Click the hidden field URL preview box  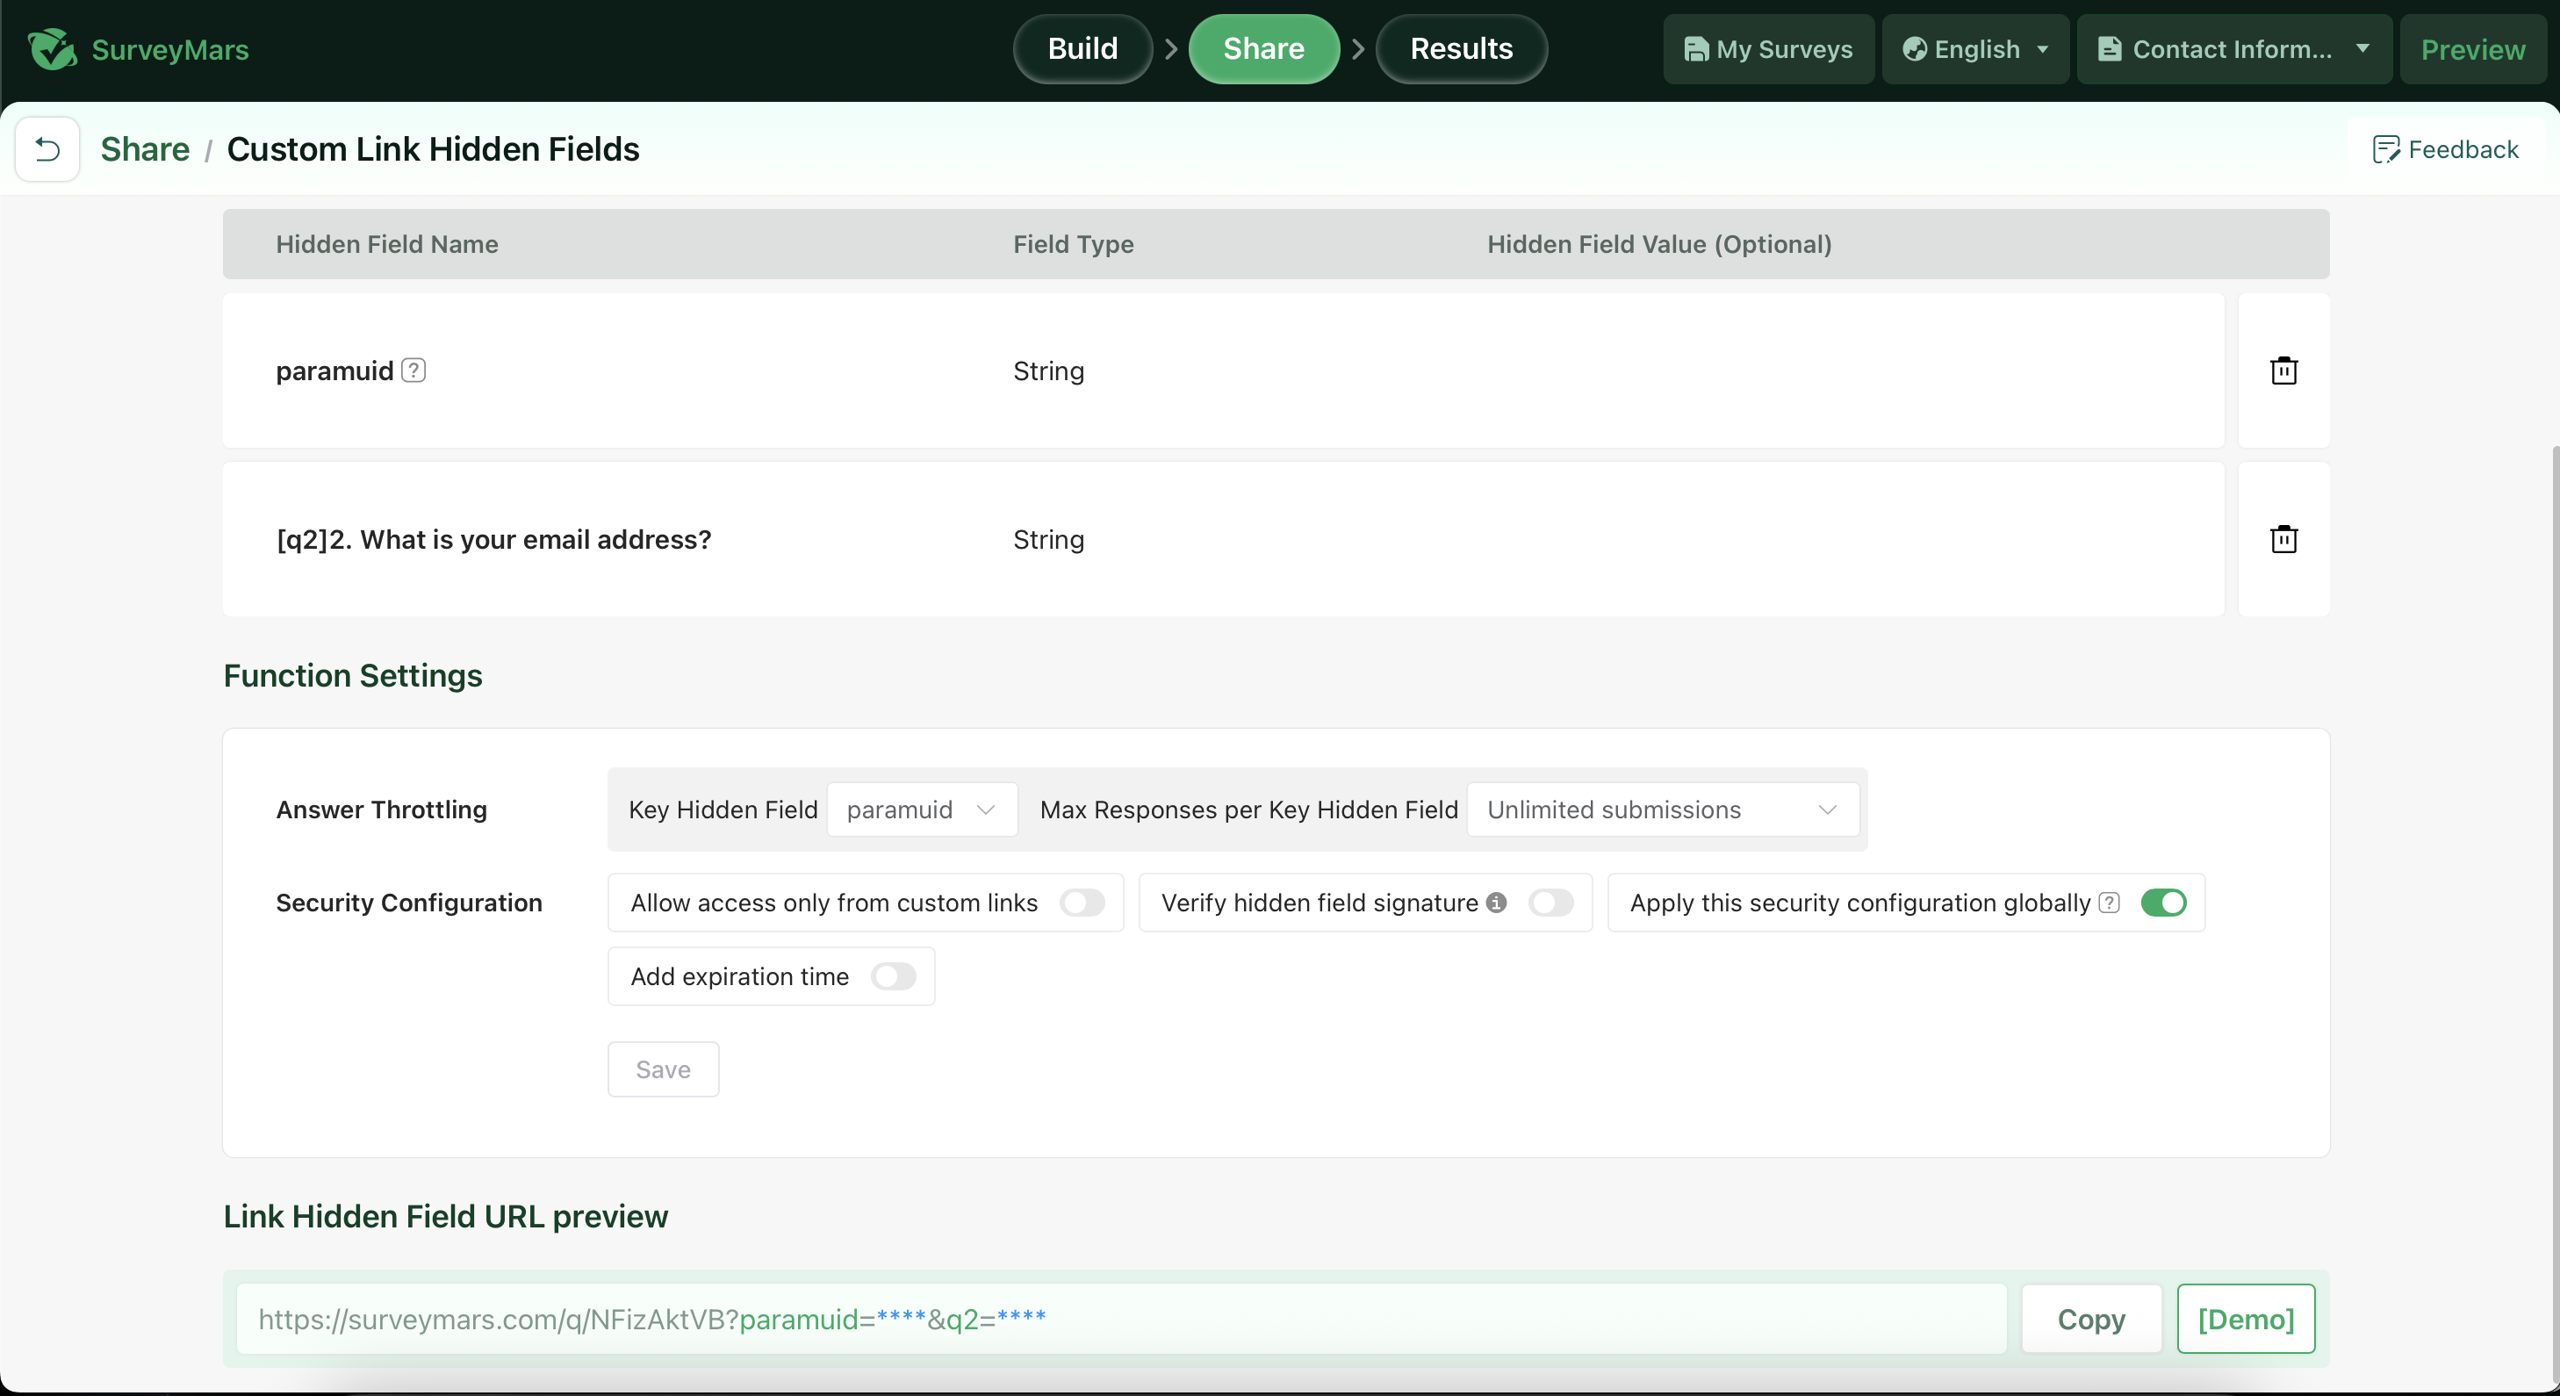click(x=1120, y=1320)
